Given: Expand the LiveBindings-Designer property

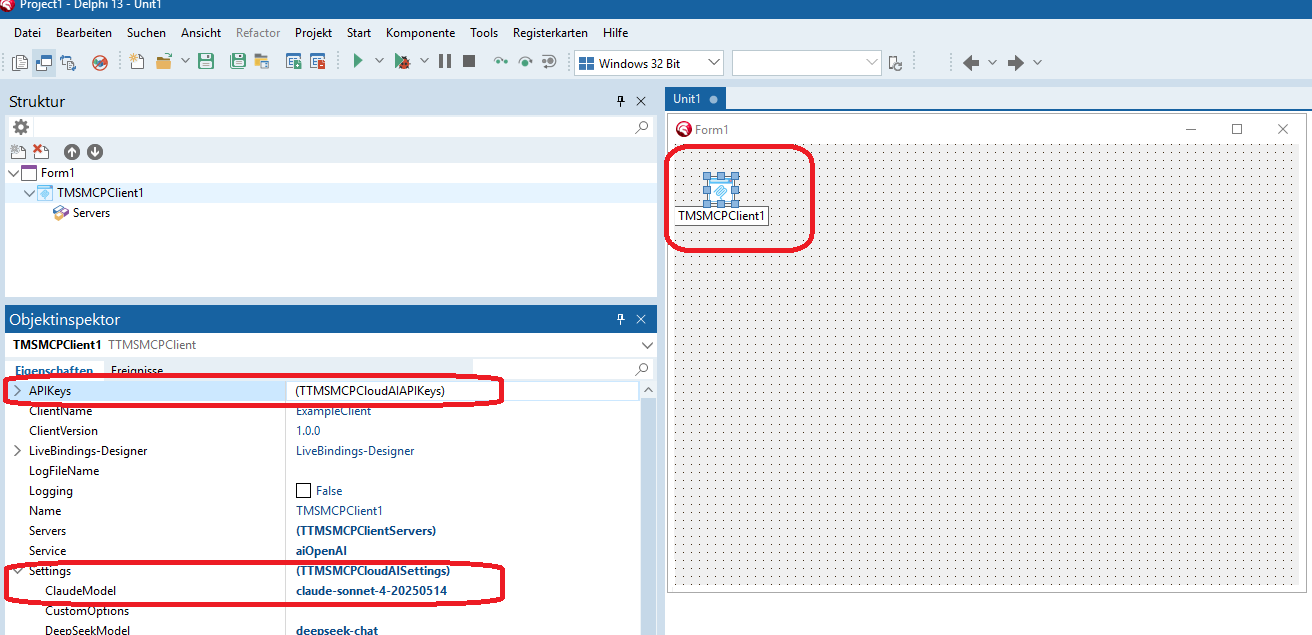Looking at the screenshot, I should tap(17, 450).
